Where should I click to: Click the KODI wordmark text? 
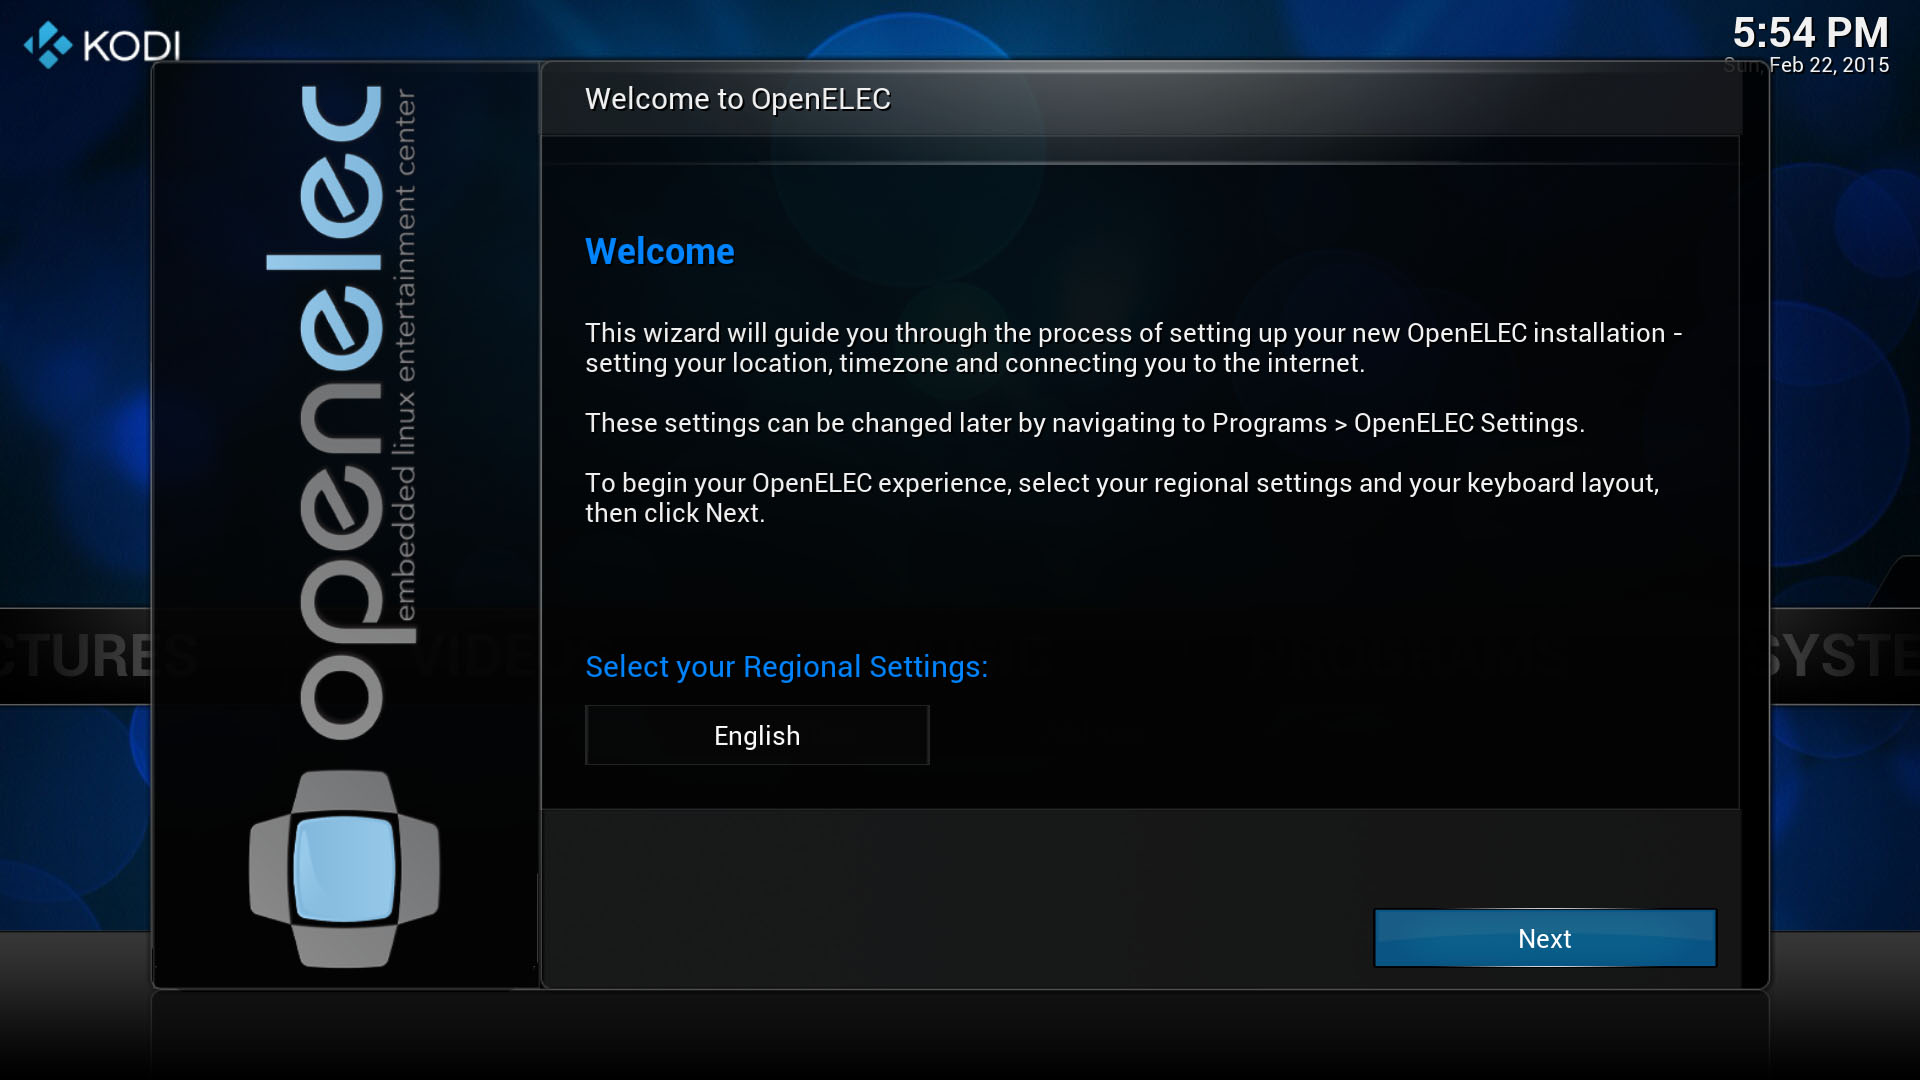coord(131,46)
